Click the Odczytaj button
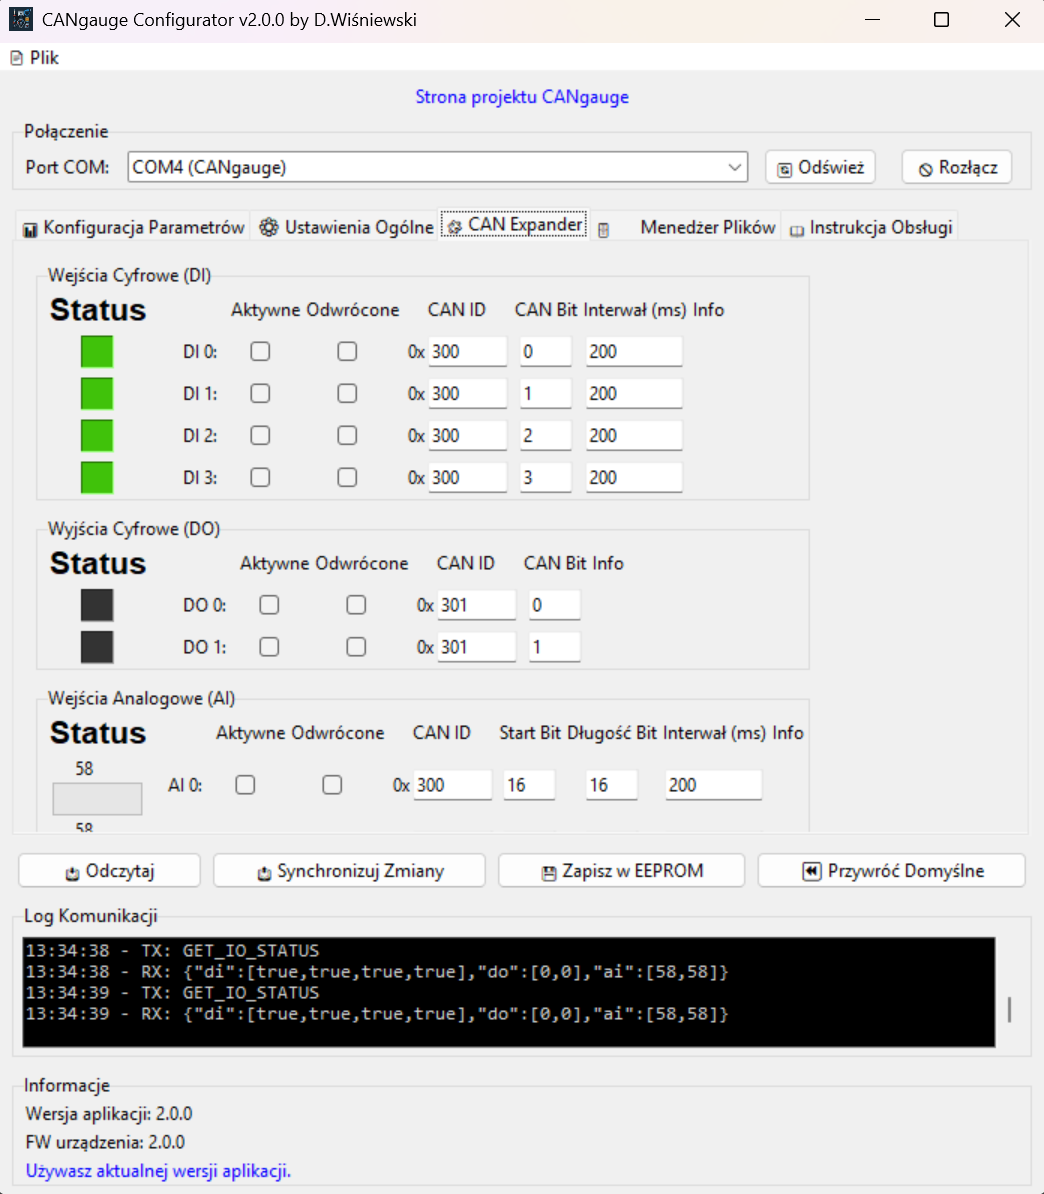Image resolution: width=1044 pixels, height=1194 pixels. (x=110, y=871)
